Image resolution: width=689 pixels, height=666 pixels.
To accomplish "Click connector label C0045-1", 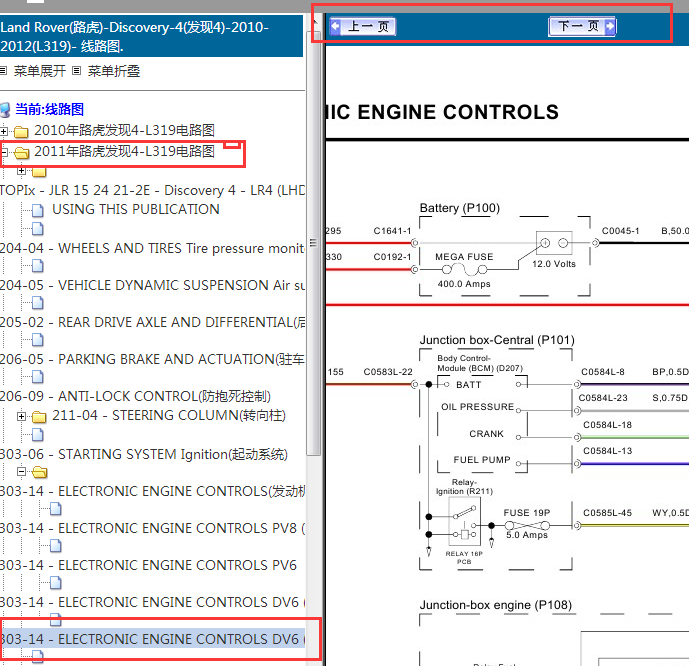I will (x=620, y=231).
